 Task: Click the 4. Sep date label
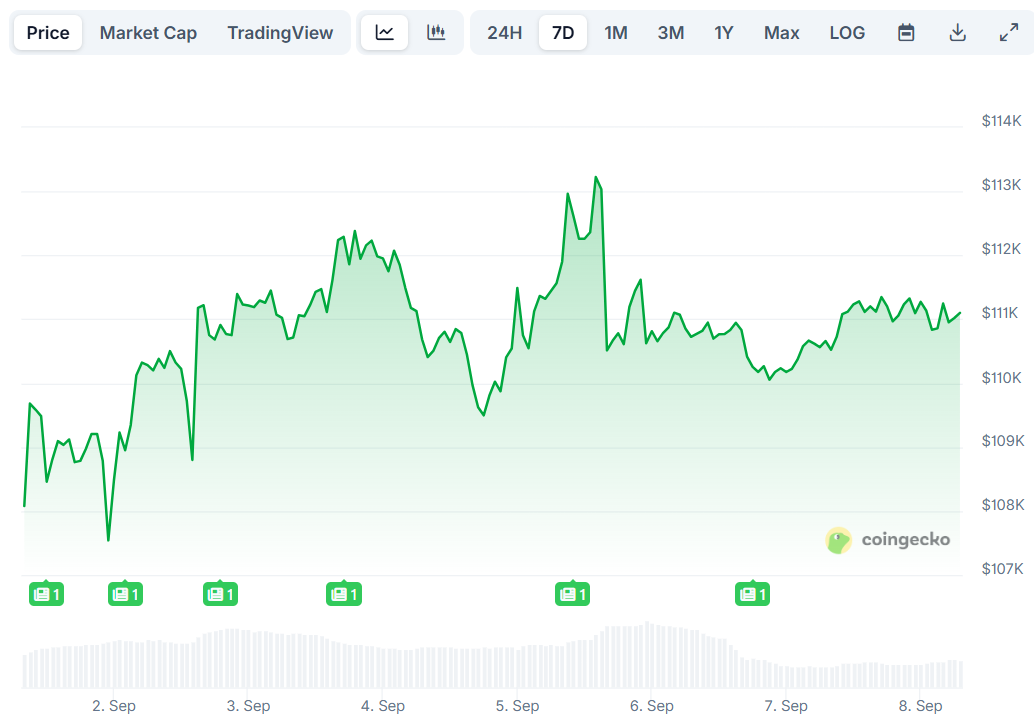pyautogui.click(x=383, y=706)
